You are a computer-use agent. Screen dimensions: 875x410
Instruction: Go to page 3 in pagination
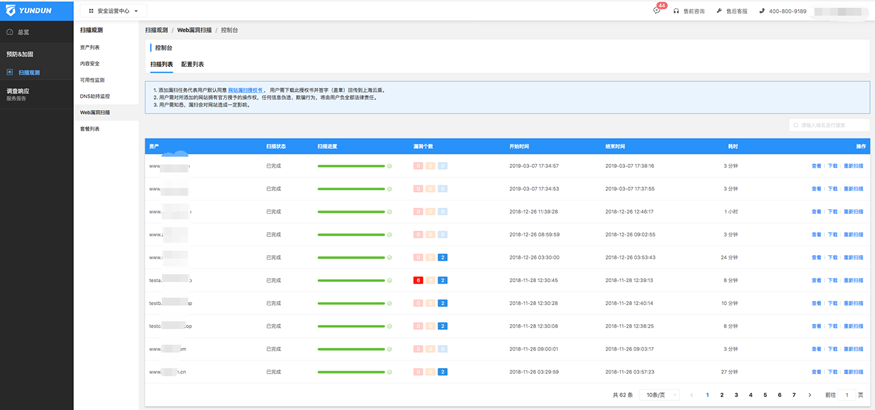click(x=736, y=395)
